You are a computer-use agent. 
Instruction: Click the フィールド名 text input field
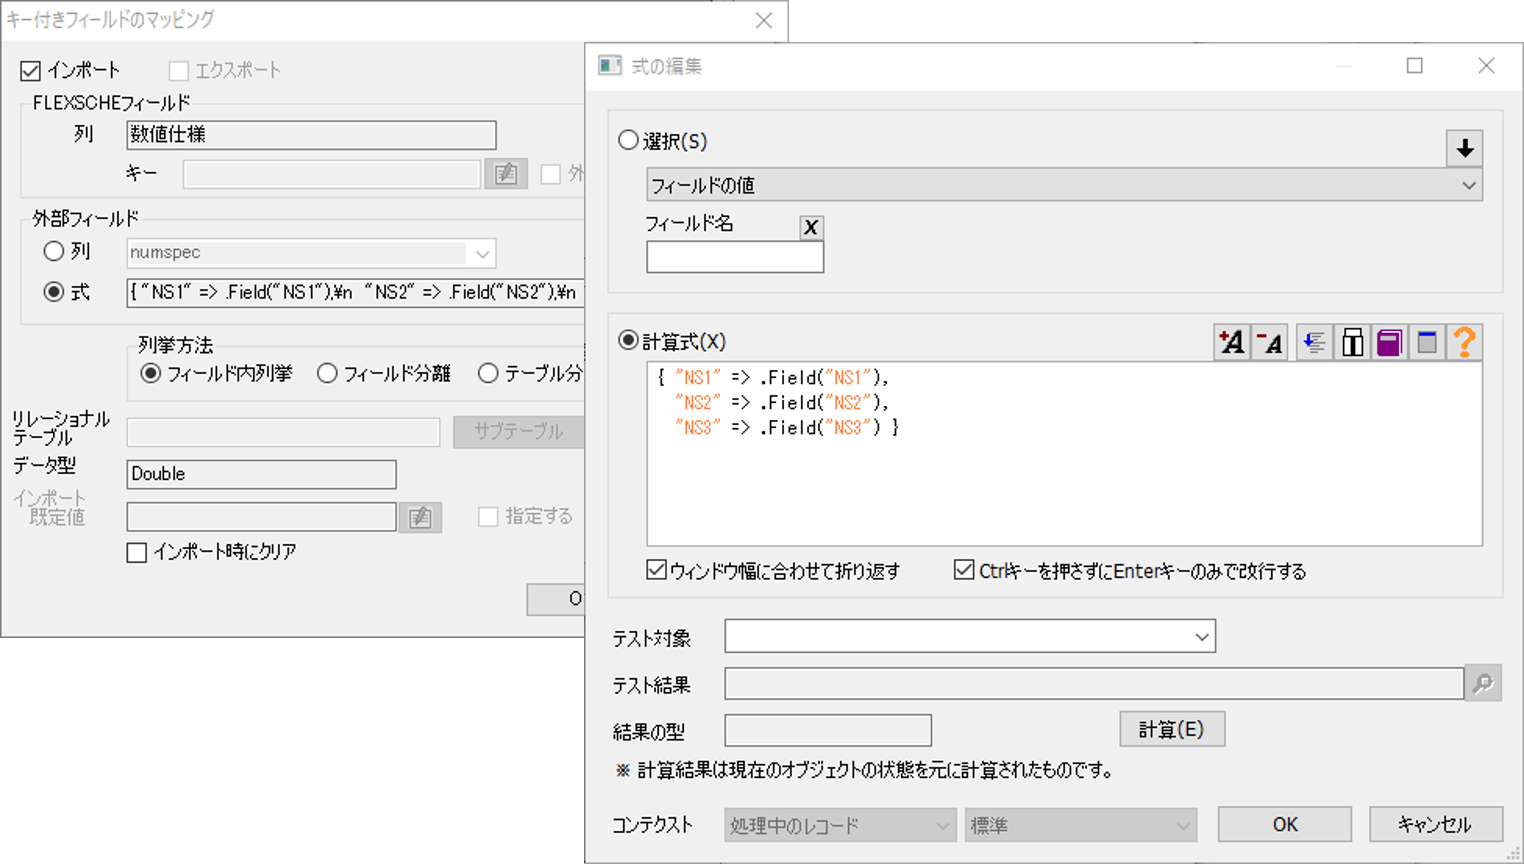735,258
